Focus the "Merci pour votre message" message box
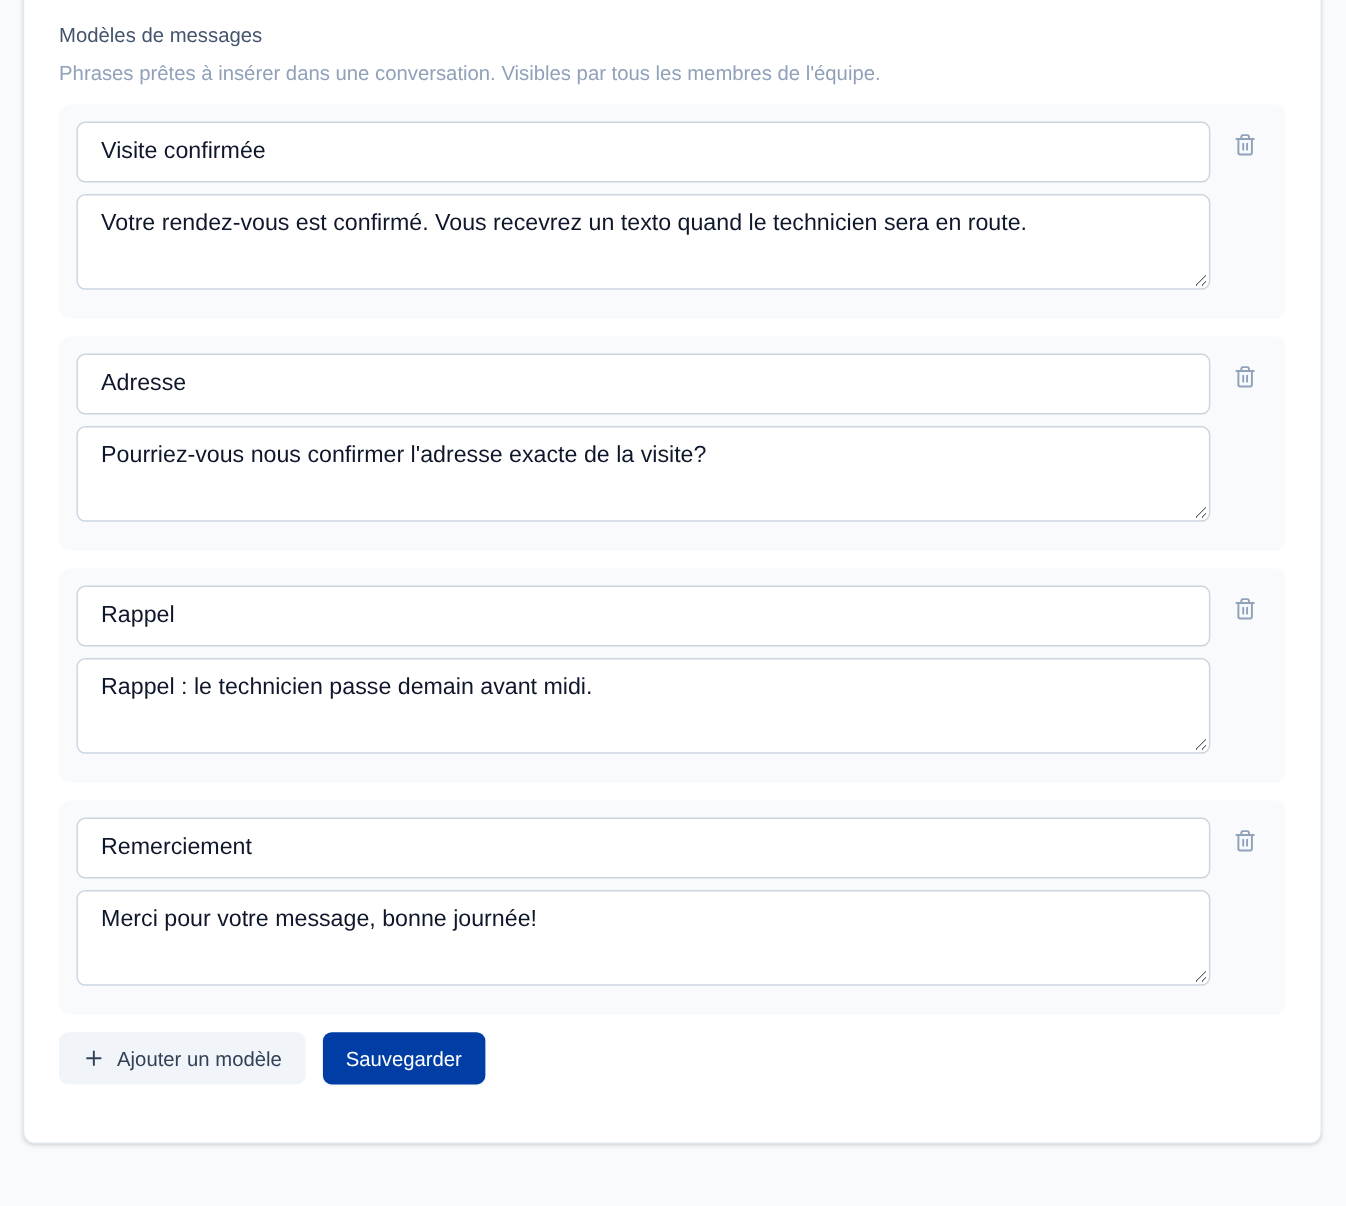The width and height of the screenshot is (1346, 1206). click(x=643, y=938)
